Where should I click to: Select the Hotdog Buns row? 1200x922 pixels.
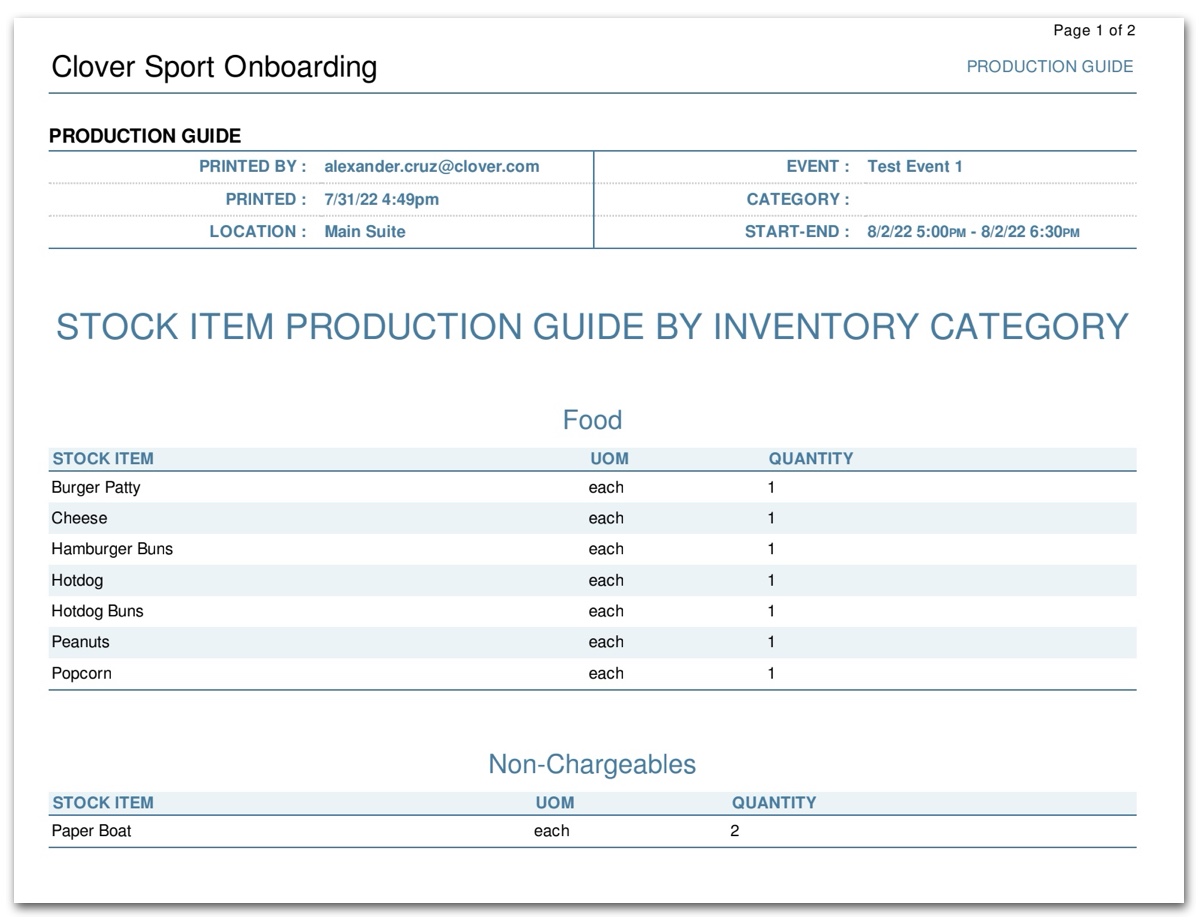592,611
